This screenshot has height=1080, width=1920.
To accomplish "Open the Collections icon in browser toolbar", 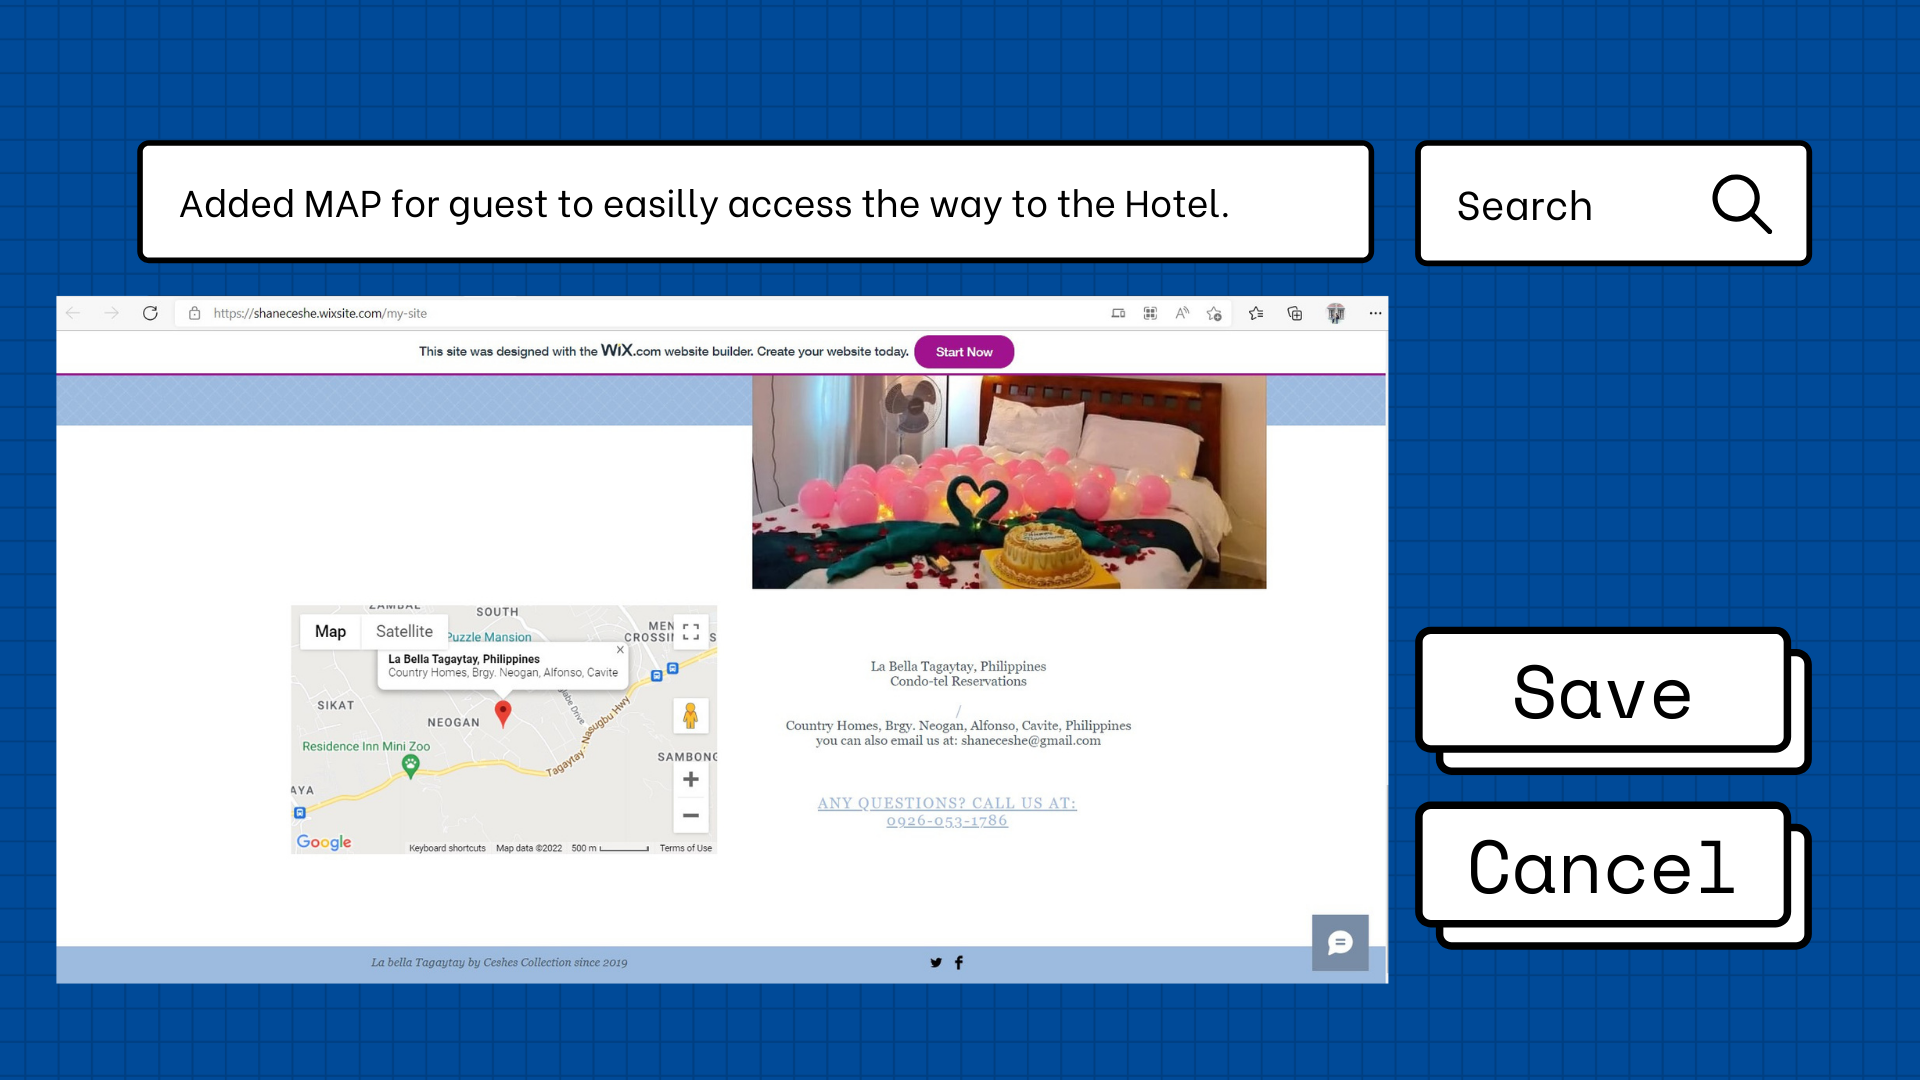I will (1295, 313).
